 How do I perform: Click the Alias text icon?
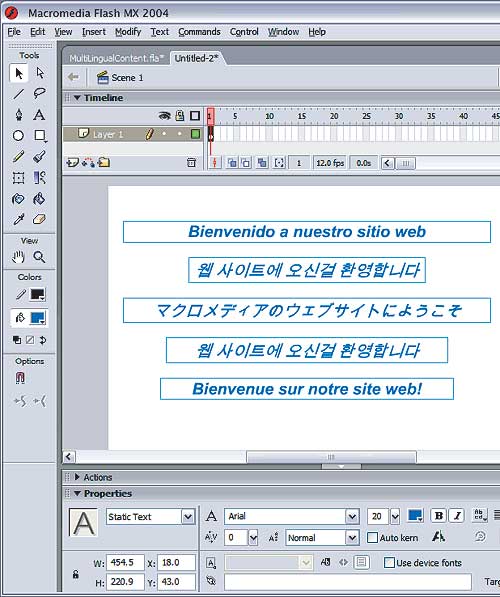point(439,537)
